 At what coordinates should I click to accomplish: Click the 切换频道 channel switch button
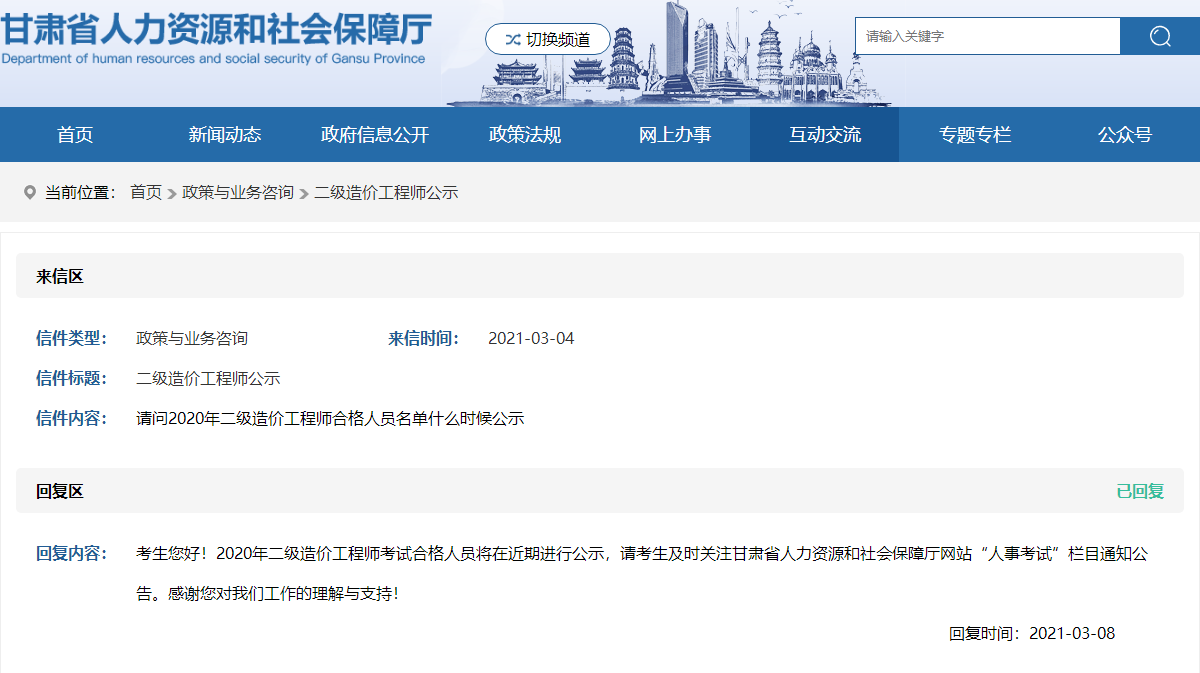[x=547, y=40]
